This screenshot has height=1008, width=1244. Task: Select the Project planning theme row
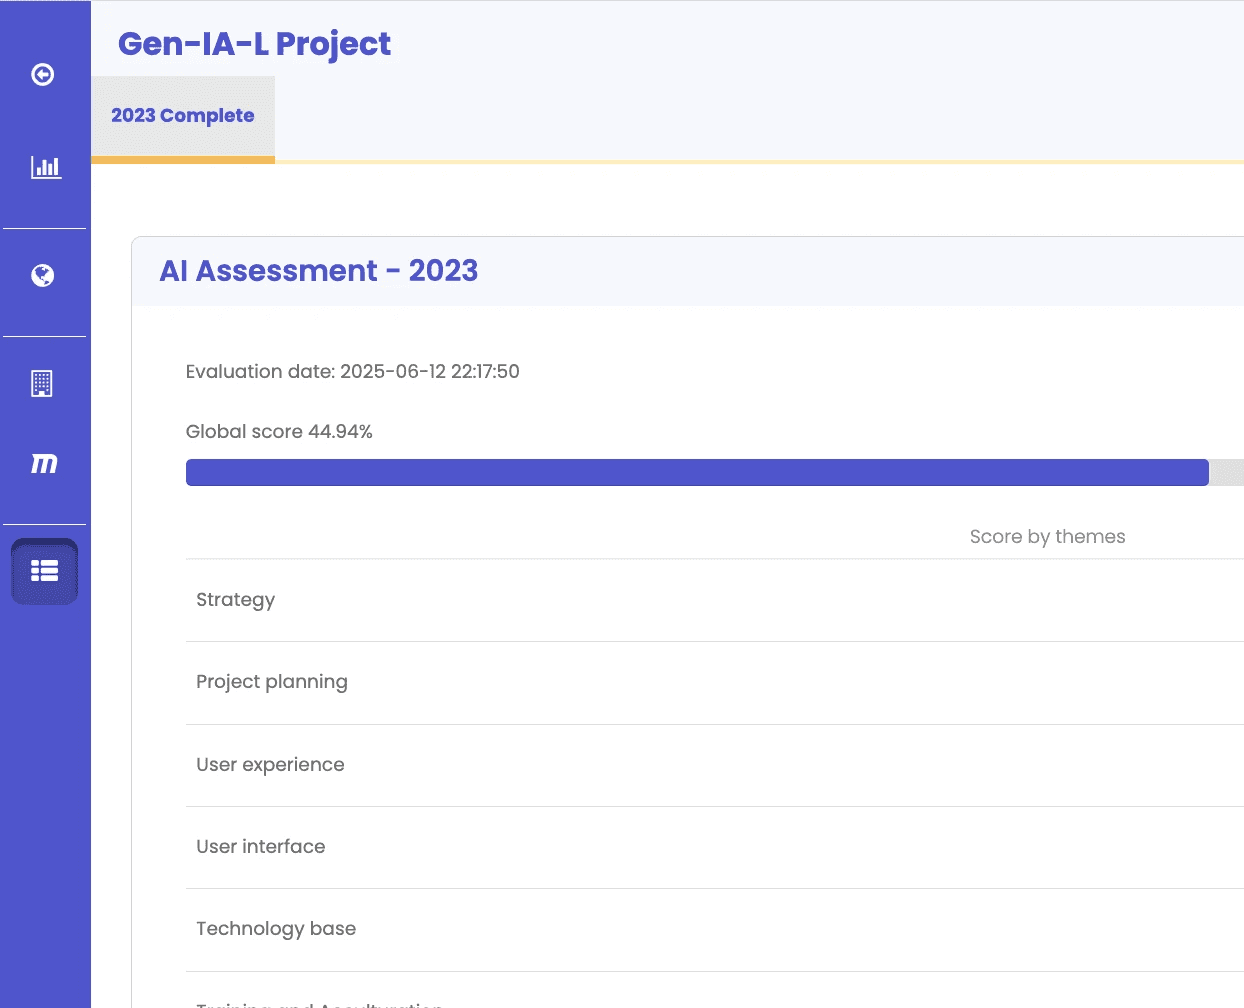pos(715,683)
